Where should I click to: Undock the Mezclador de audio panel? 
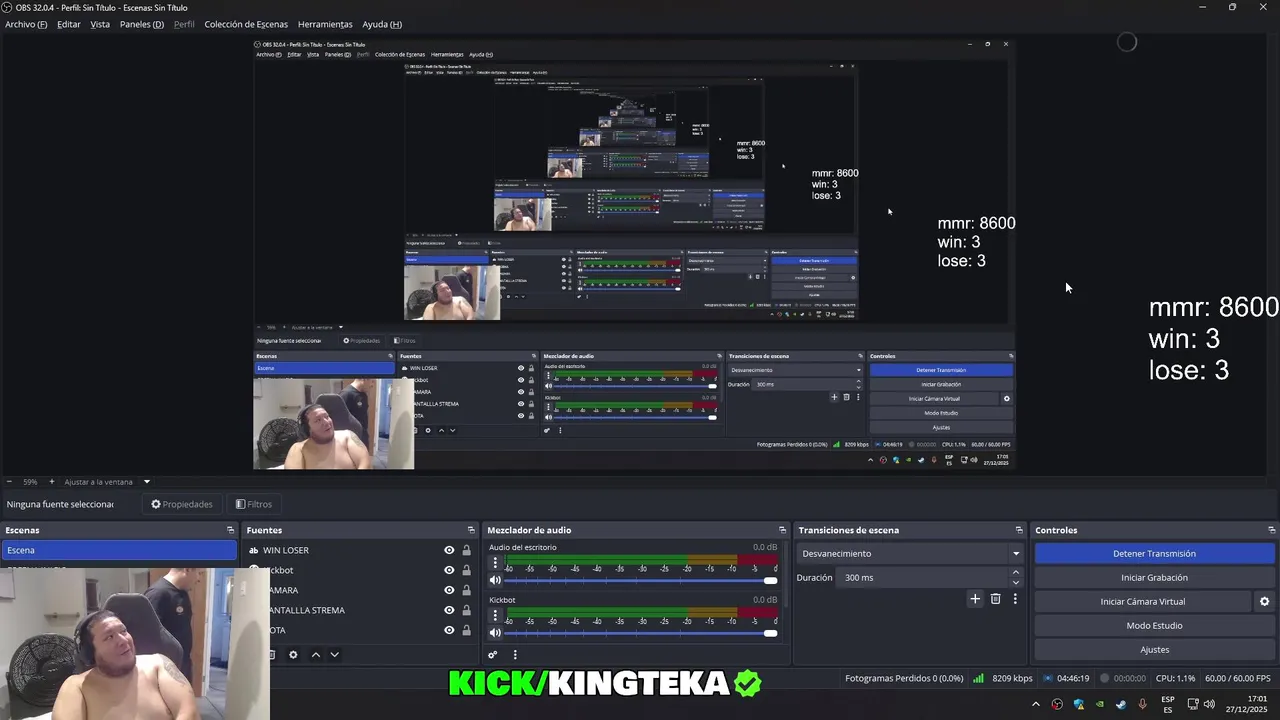click(782, 530)
